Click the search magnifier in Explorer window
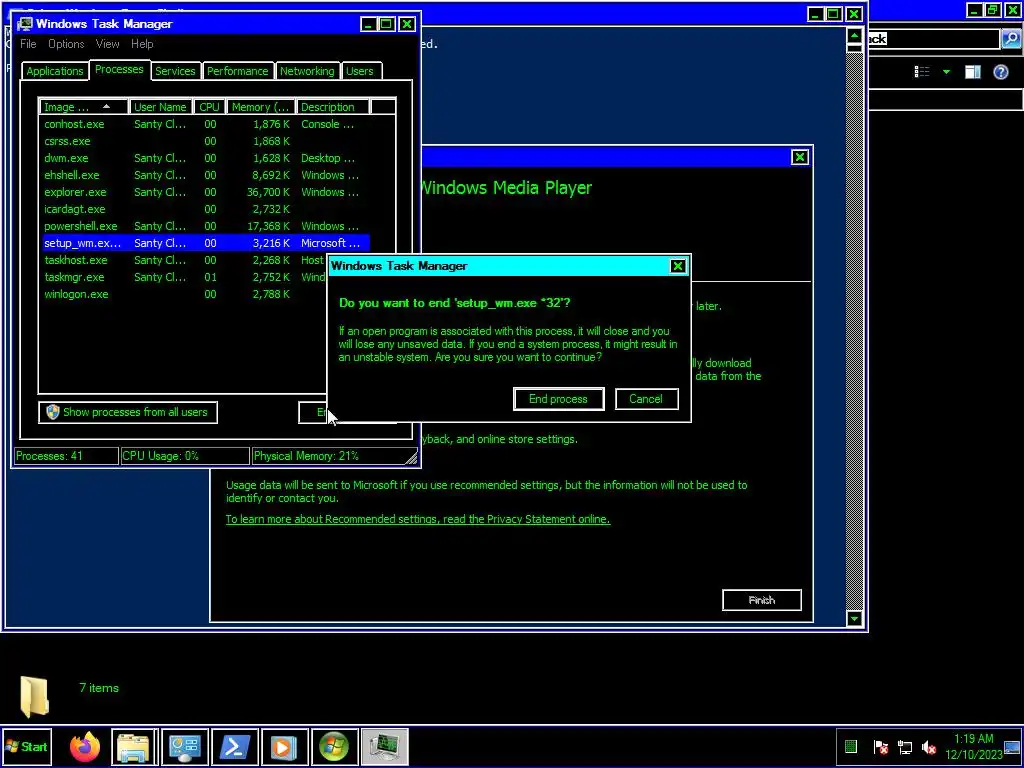1024x768 pixels. coord(1010,39)
